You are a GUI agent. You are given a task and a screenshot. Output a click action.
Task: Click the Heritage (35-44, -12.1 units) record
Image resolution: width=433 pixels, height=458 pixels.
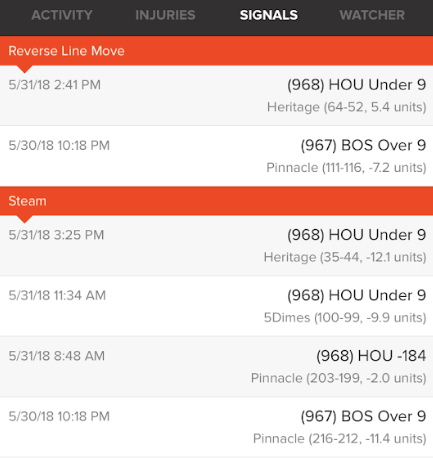[x=345, y=257]
